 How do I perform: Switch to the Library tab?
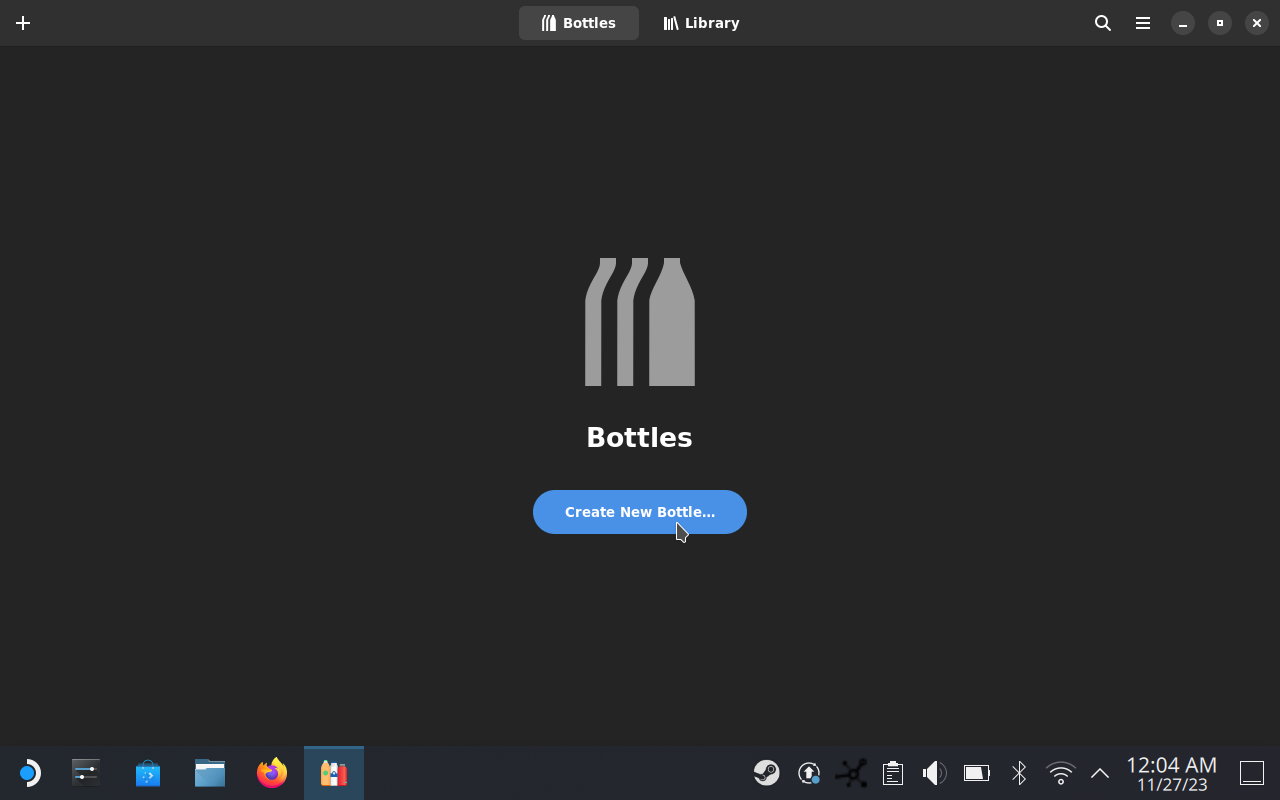(701, 23)
